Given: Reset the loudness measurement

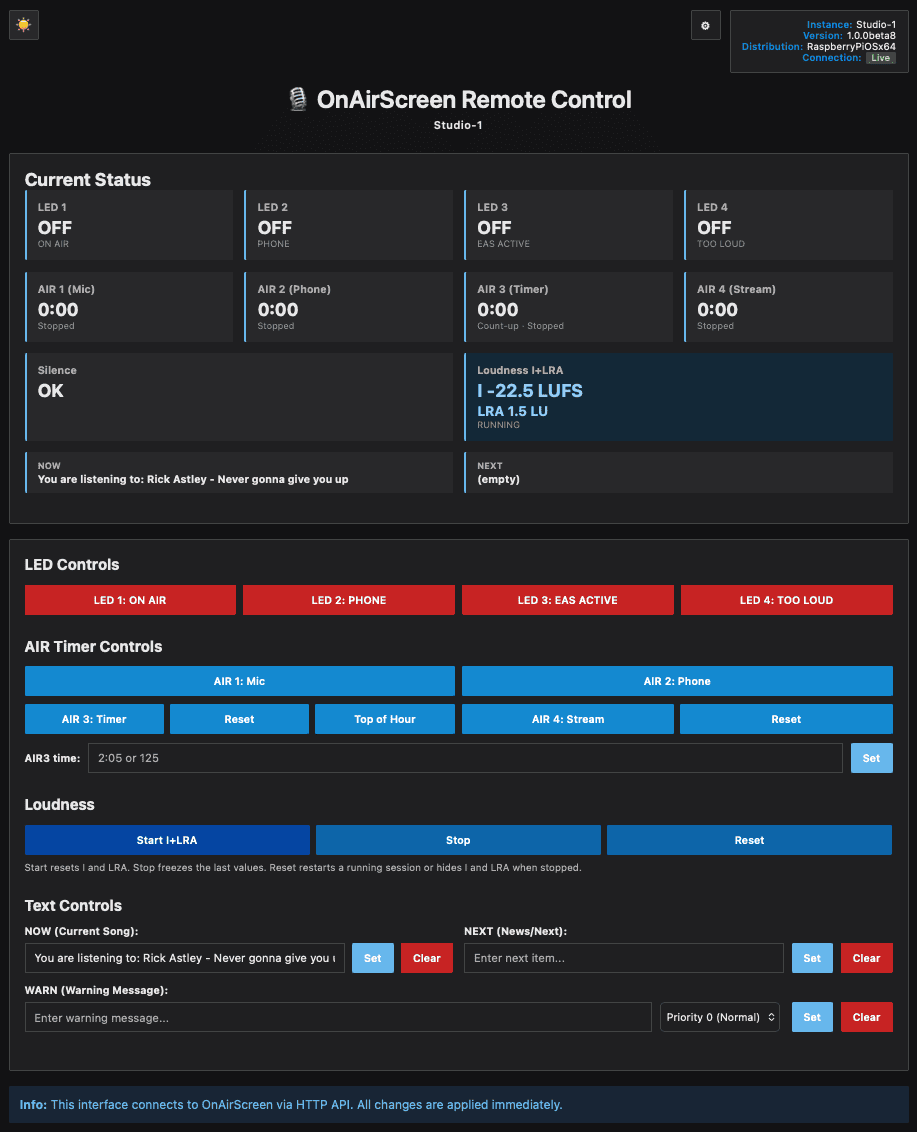Looking at the screenshot, I should coord(749,840).
